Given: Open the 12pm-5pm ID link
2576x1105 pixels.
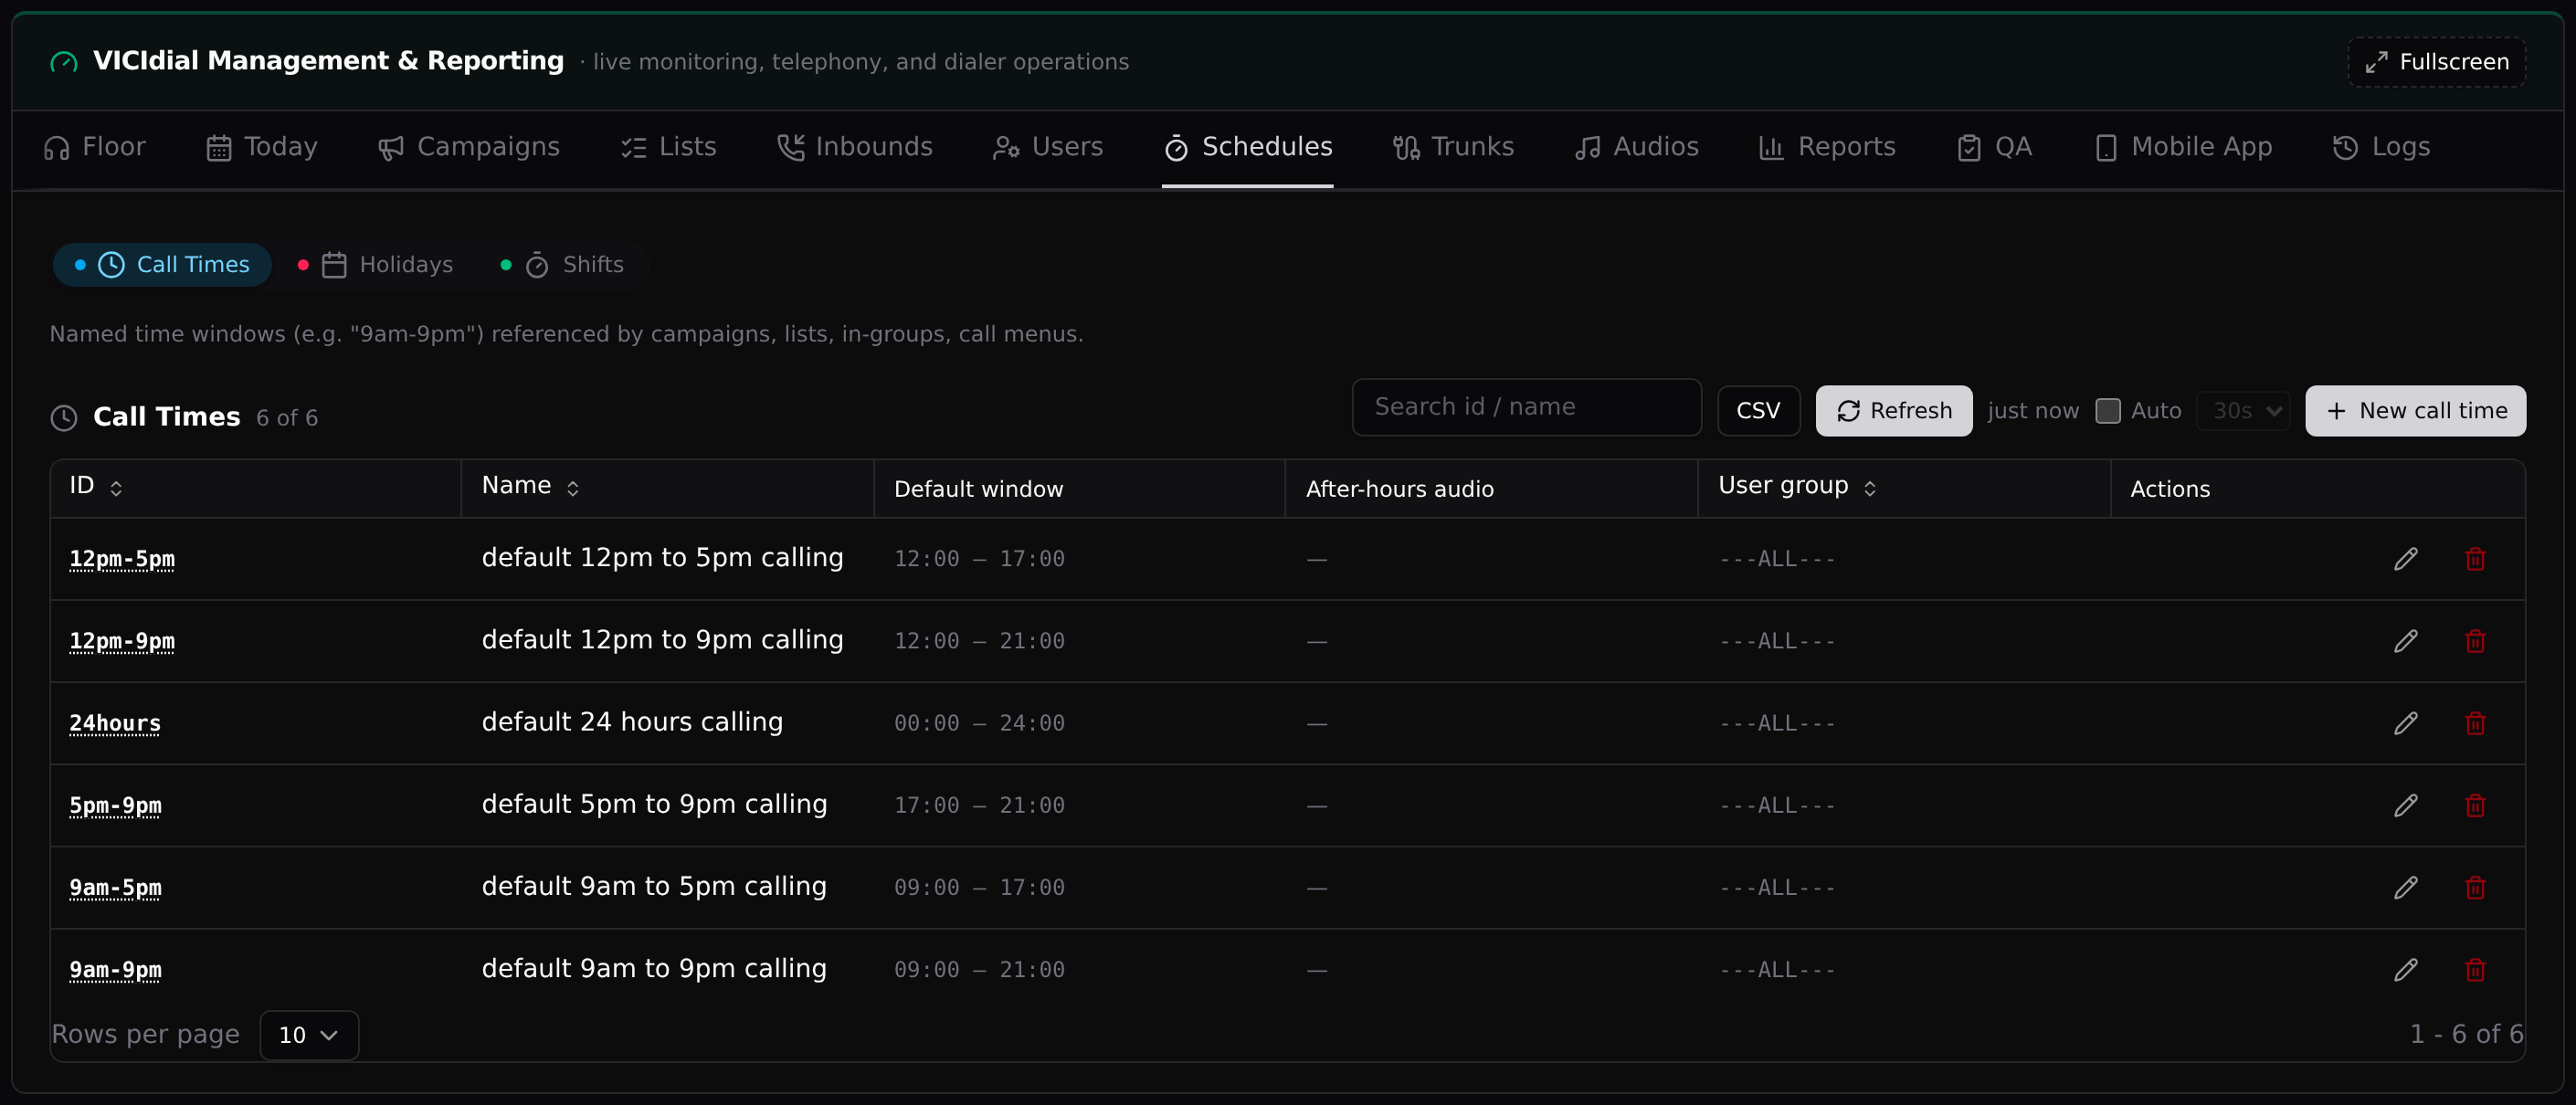Looking at the screenshot, I should [122, 559].
